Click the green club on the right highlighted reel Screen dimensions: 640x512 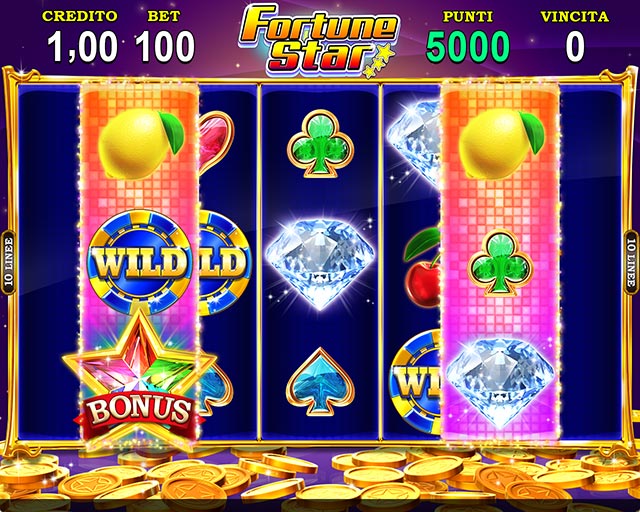tap(500, 263)
